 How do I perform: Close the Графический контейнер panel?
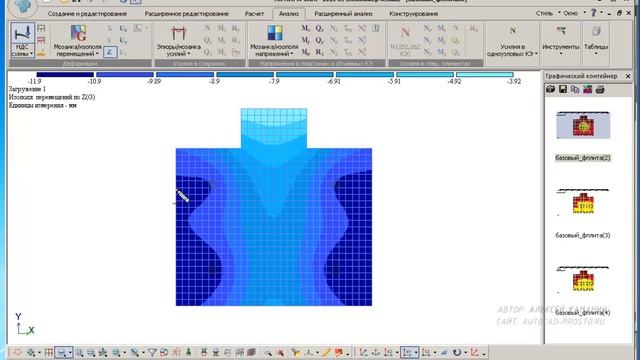pos(628,76)
